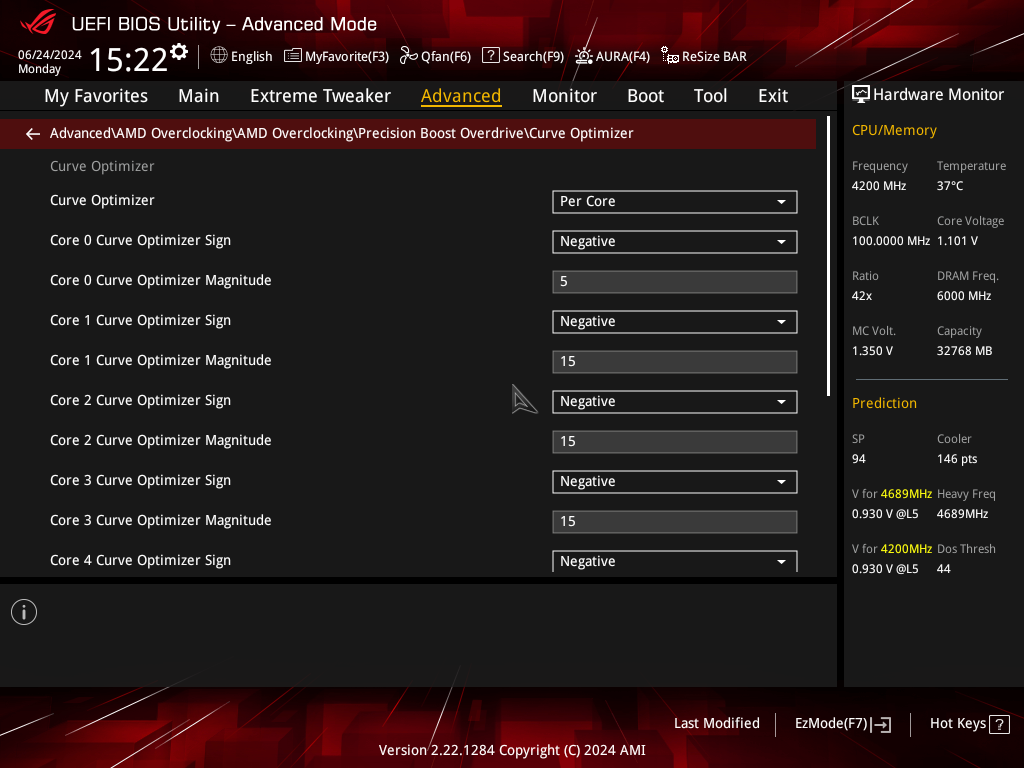Click the EzMode exit arrow icon
Image resolution: width=1024 pixels, height=768 pixels.
click(x=882, y=724)
